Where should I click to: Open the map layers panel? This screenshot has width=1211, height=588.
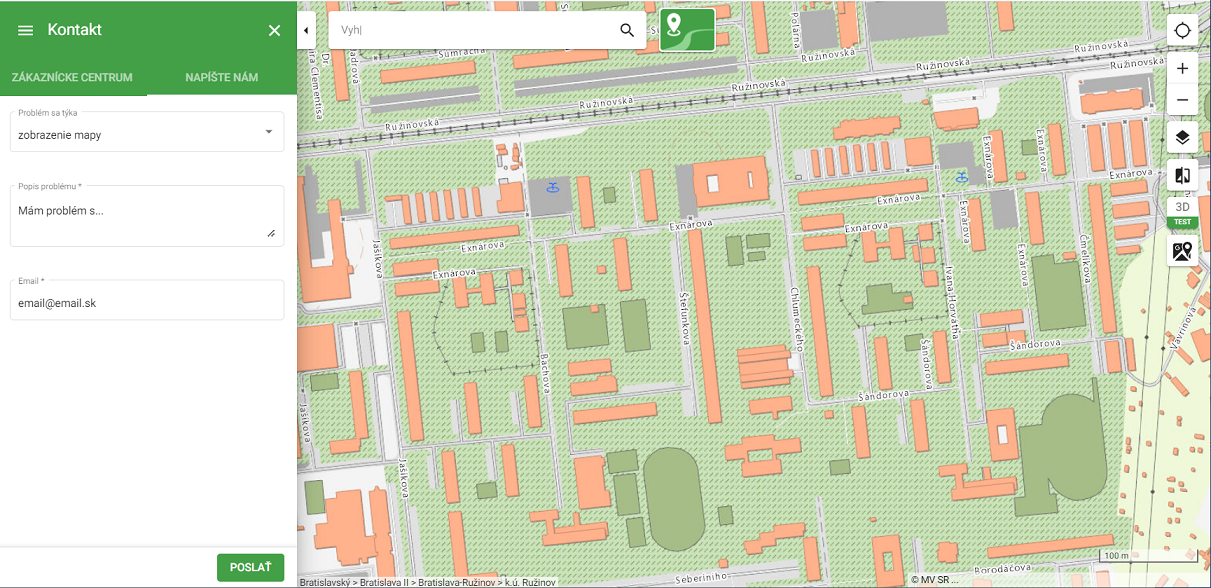tap(1182, 138)
